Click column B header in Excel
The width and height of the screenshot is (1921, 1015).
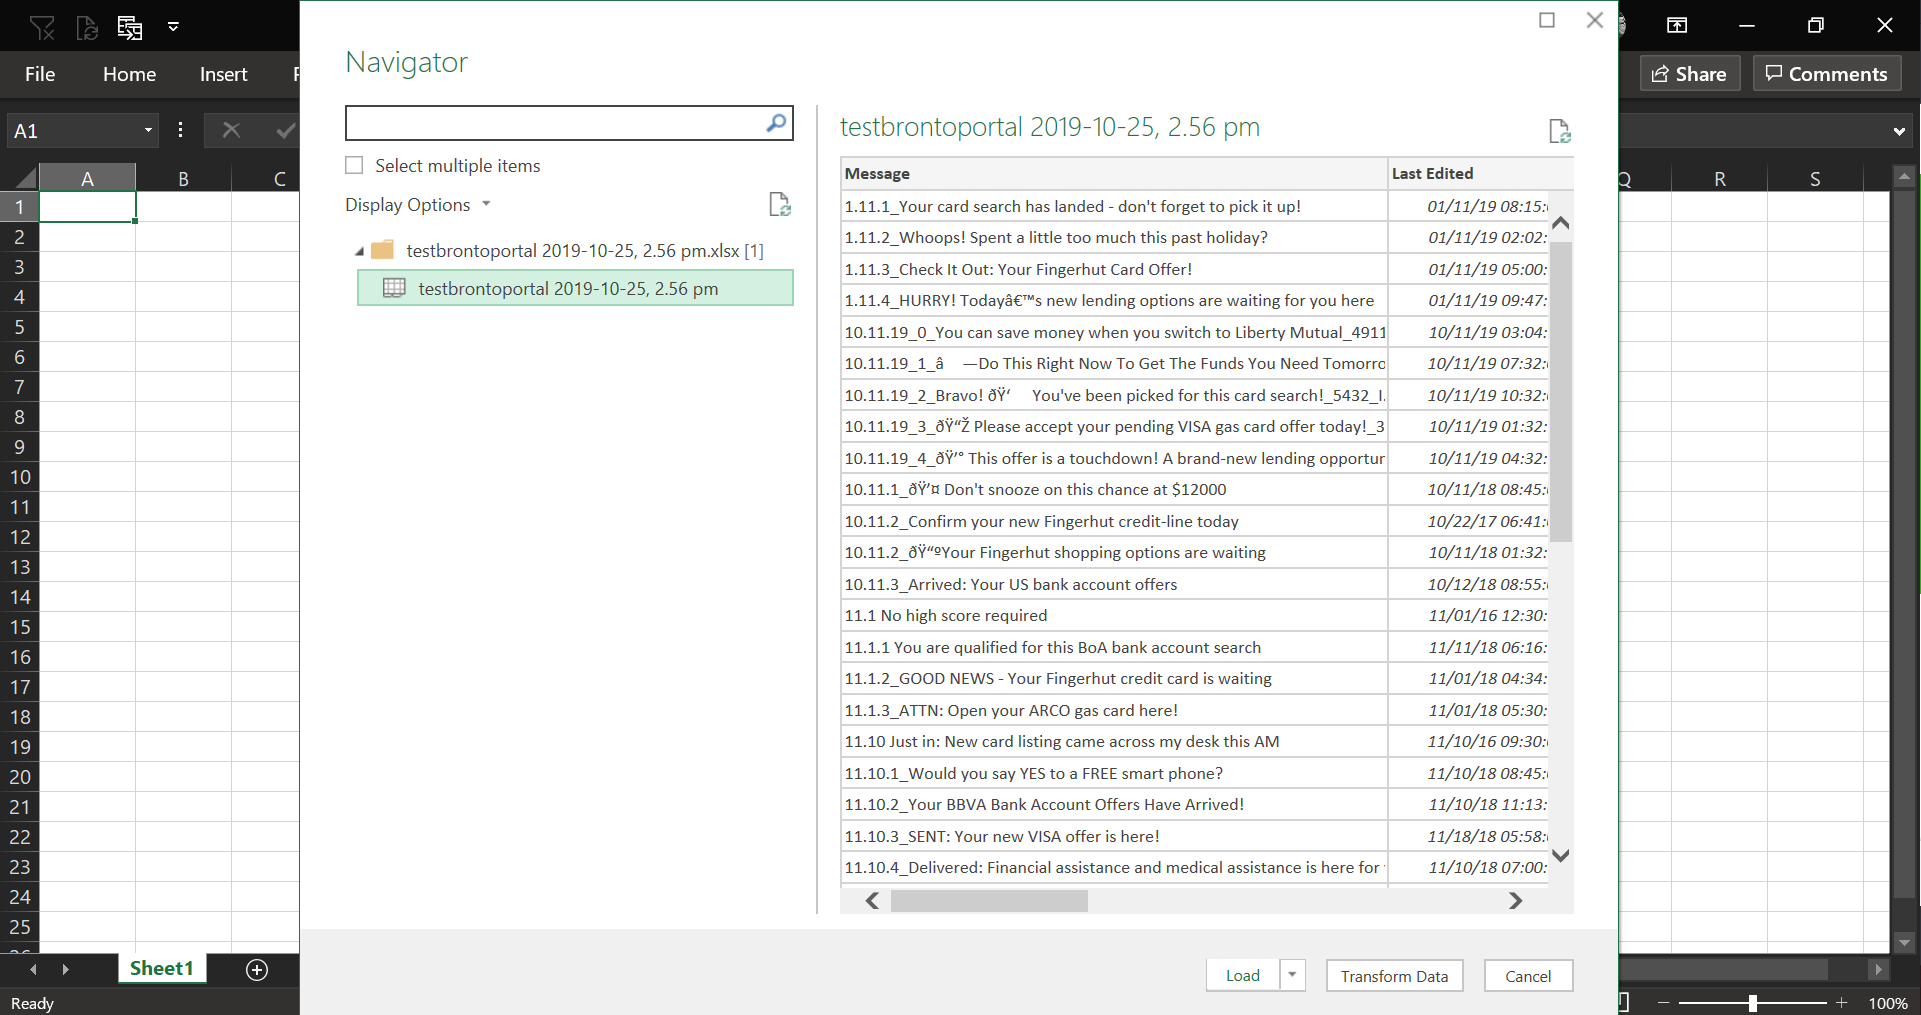point(183,178)
